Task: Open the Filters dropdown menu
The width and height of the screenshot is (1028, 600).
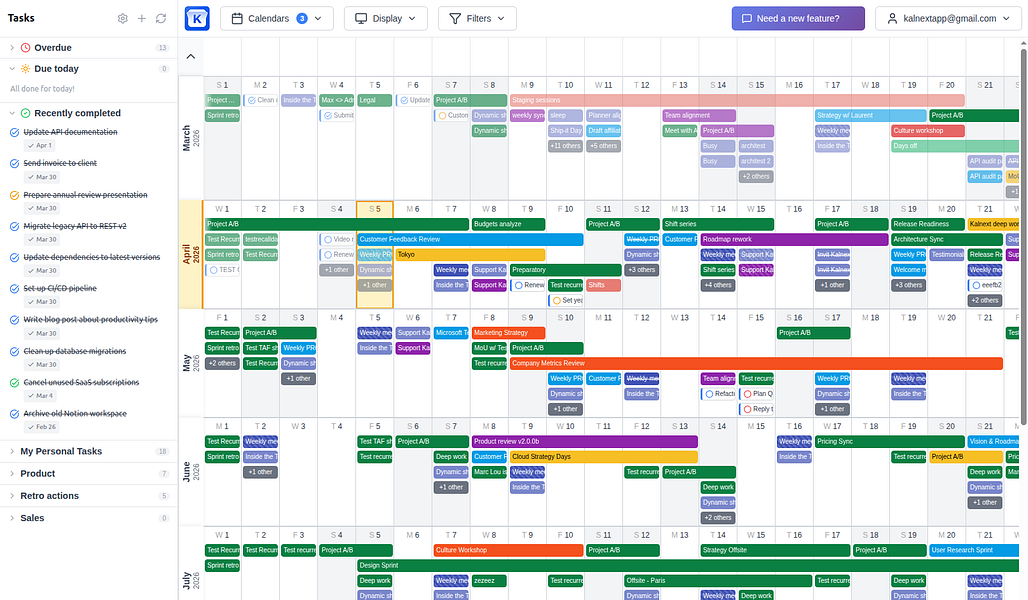Action: 477,18
